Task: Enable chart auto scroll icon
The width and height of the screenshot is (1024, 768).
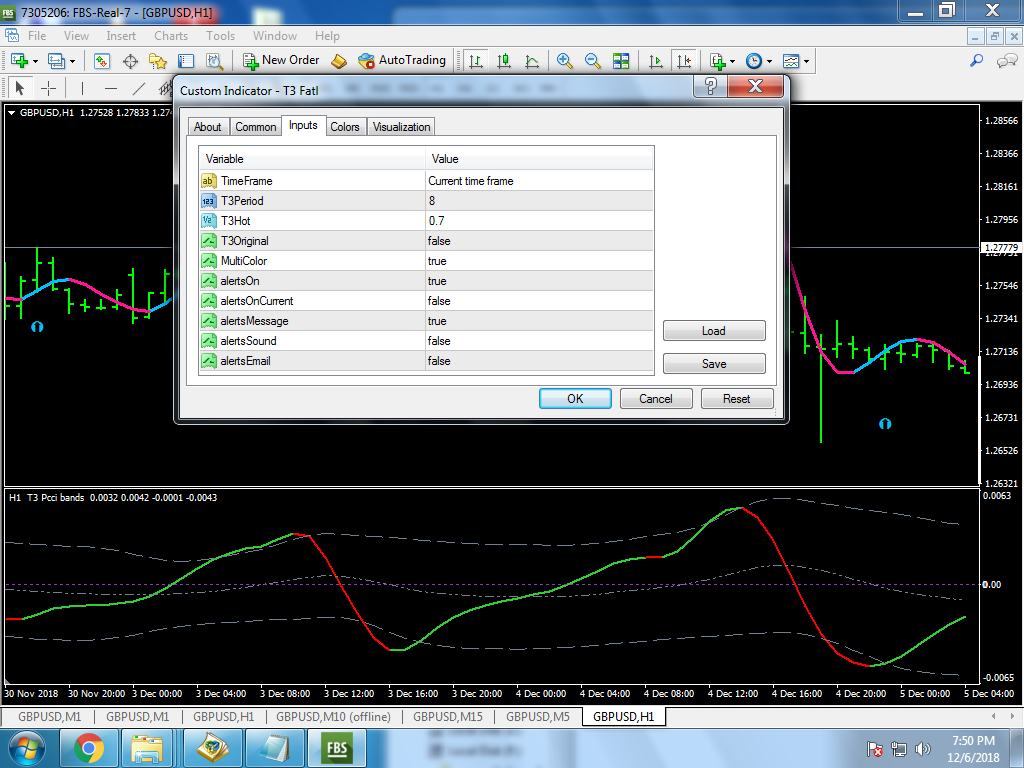Action: click(x=656, y=61)
